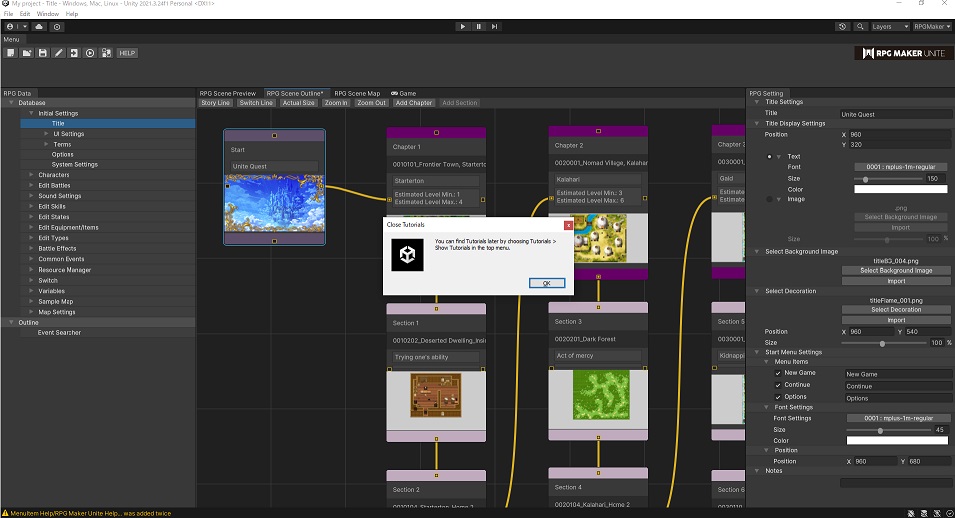This screenshot has height=518, width=955.
Task: Click the Story Line button
Action: click(216, 103)
